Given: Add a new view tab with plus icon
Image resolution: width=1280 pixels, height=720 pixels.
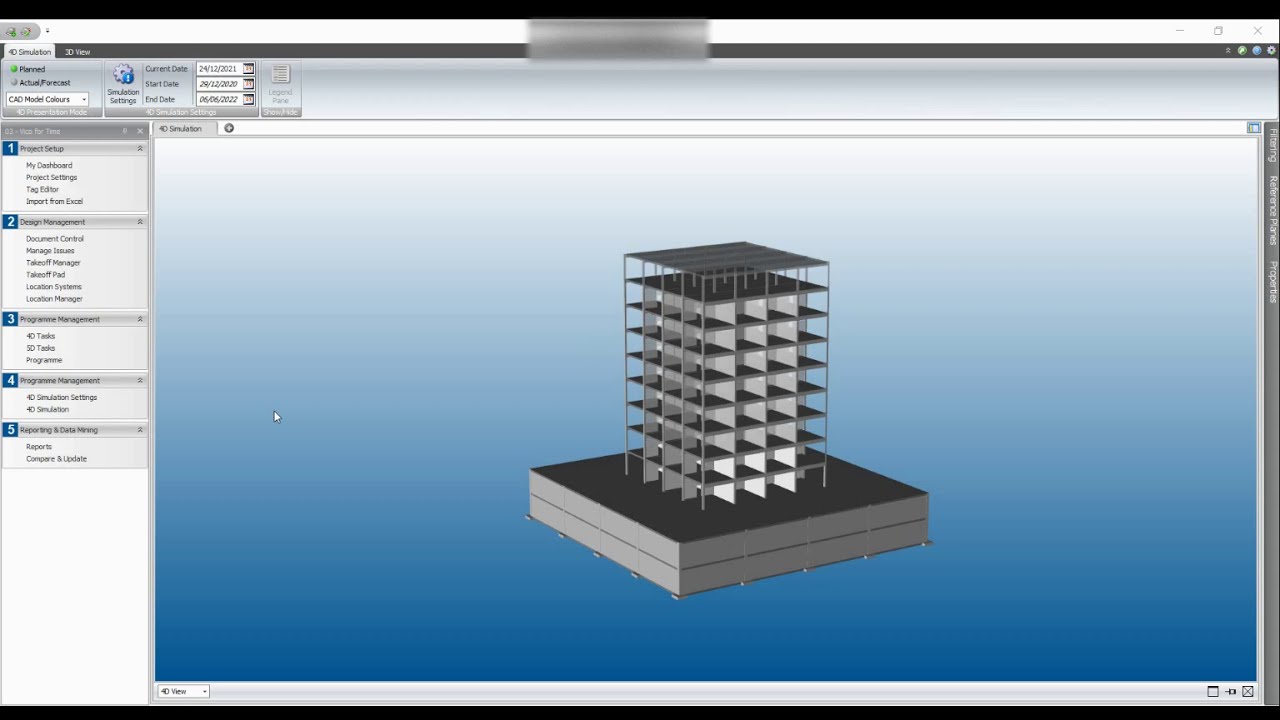Looking at the screenshot, I should pos(229,128).
